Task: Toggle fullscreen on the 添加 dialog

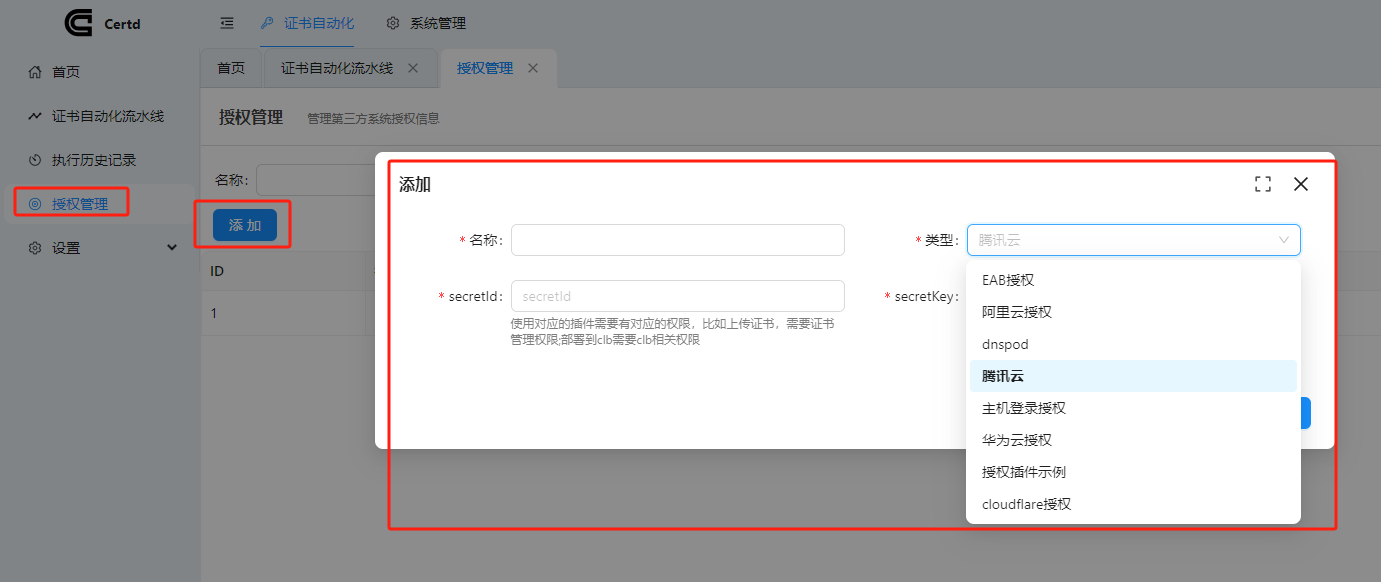Action: click(1263, 184)
